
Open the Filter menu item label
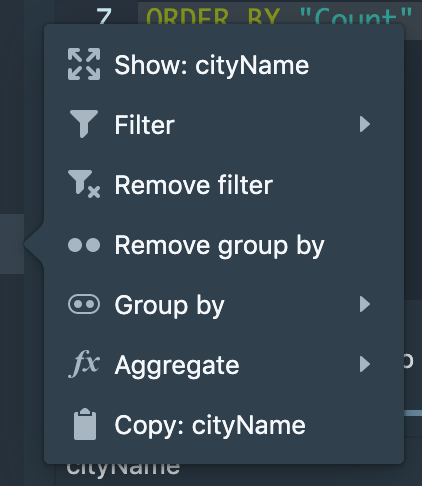[144, 125]
